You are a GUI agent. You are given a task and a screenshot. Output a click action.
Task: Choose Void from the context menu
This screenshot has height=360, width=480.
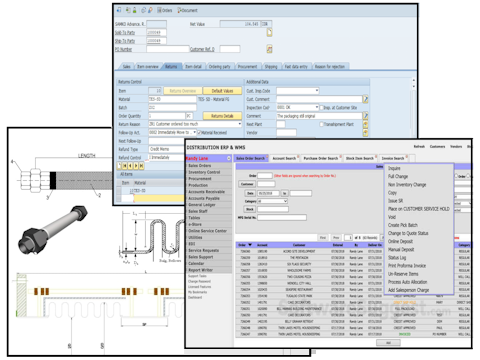pos(392,217)
